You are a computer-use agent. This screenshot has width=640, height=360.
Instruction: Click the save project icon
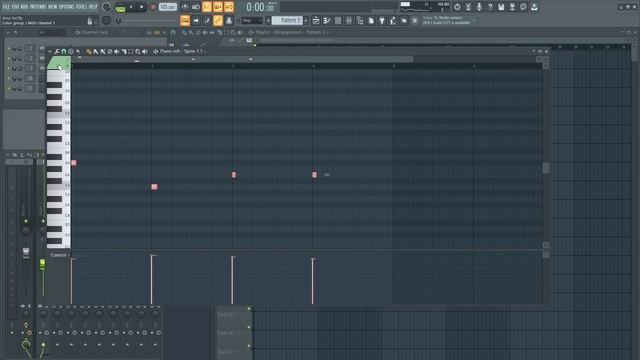pos(501,7)
